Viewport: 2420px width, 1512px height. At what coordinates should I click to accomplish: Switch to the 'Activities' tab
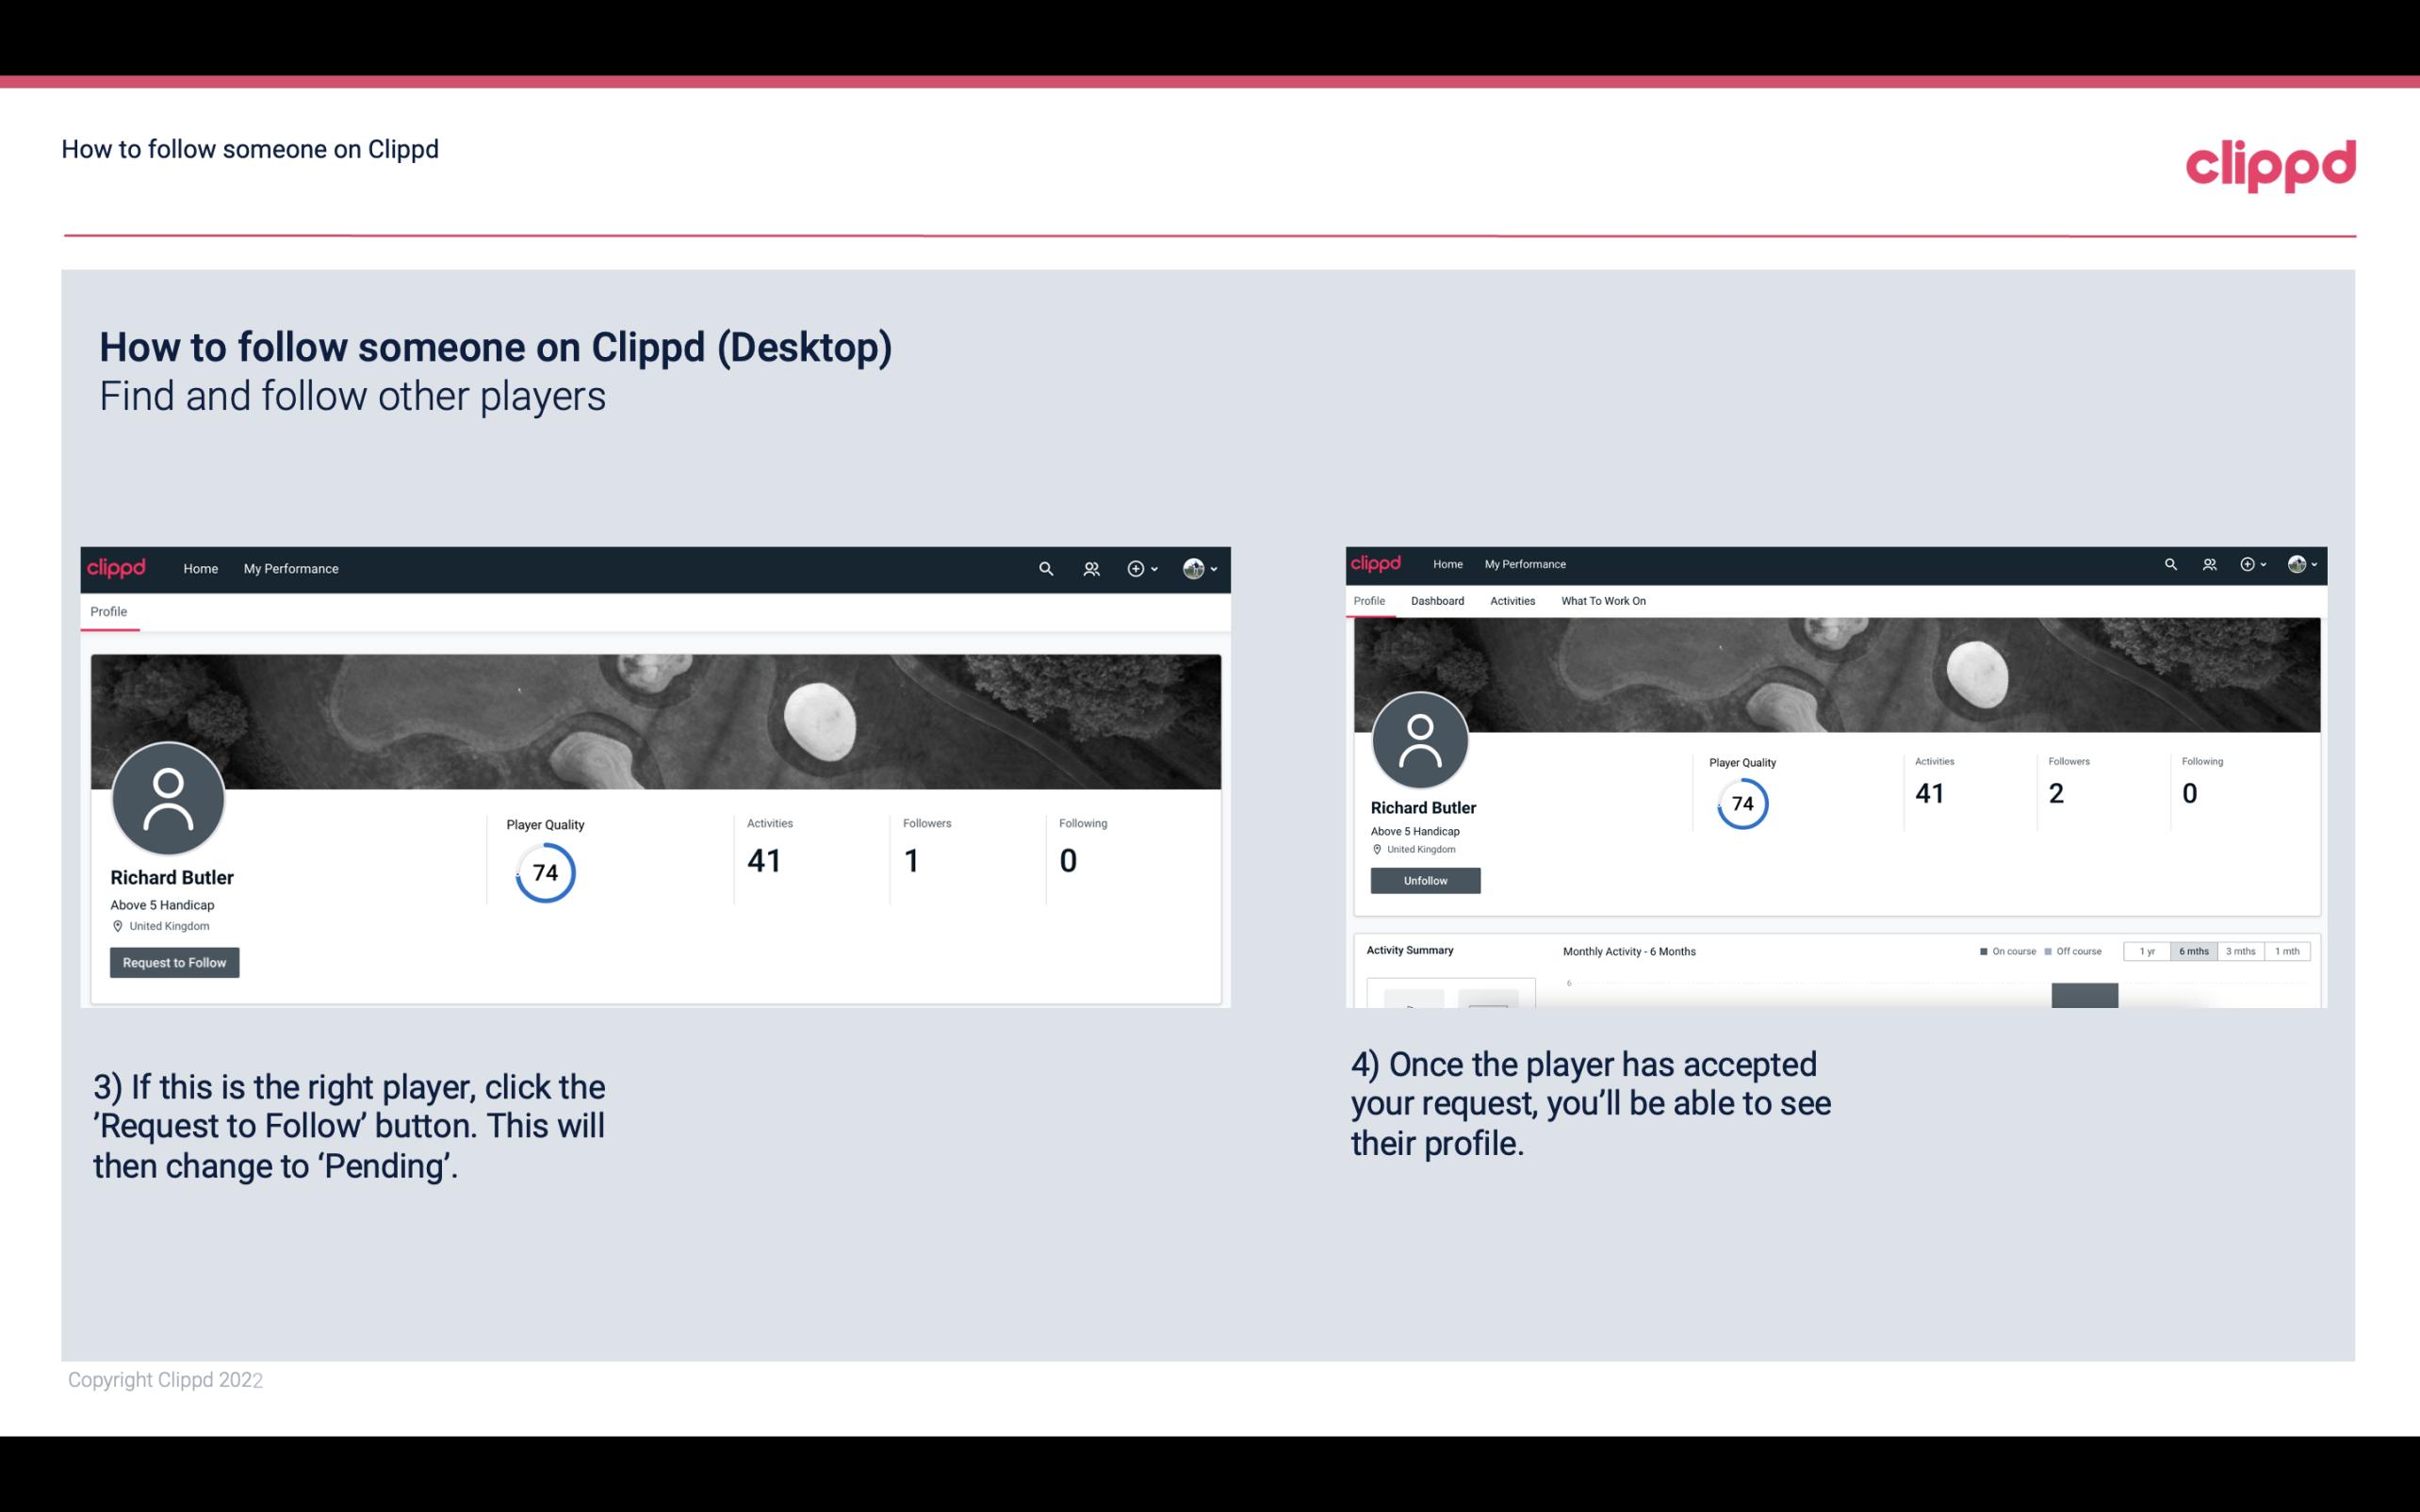(1509, 601)
